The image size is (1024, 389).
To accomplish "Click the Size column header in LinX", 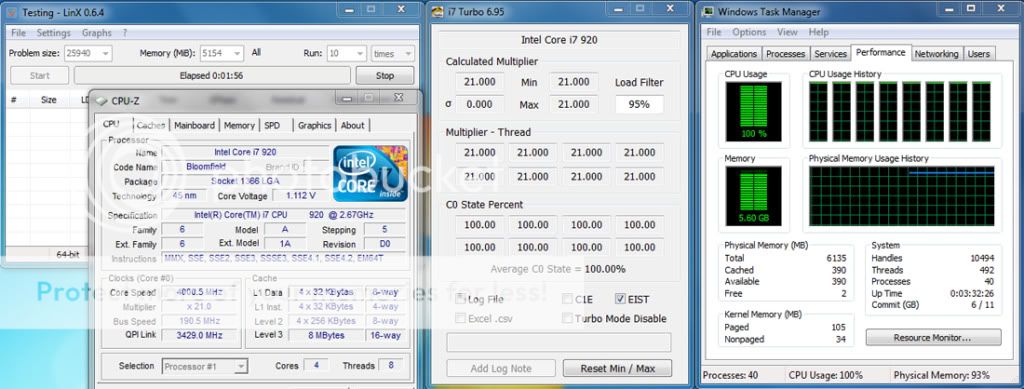I will [48, 100].
